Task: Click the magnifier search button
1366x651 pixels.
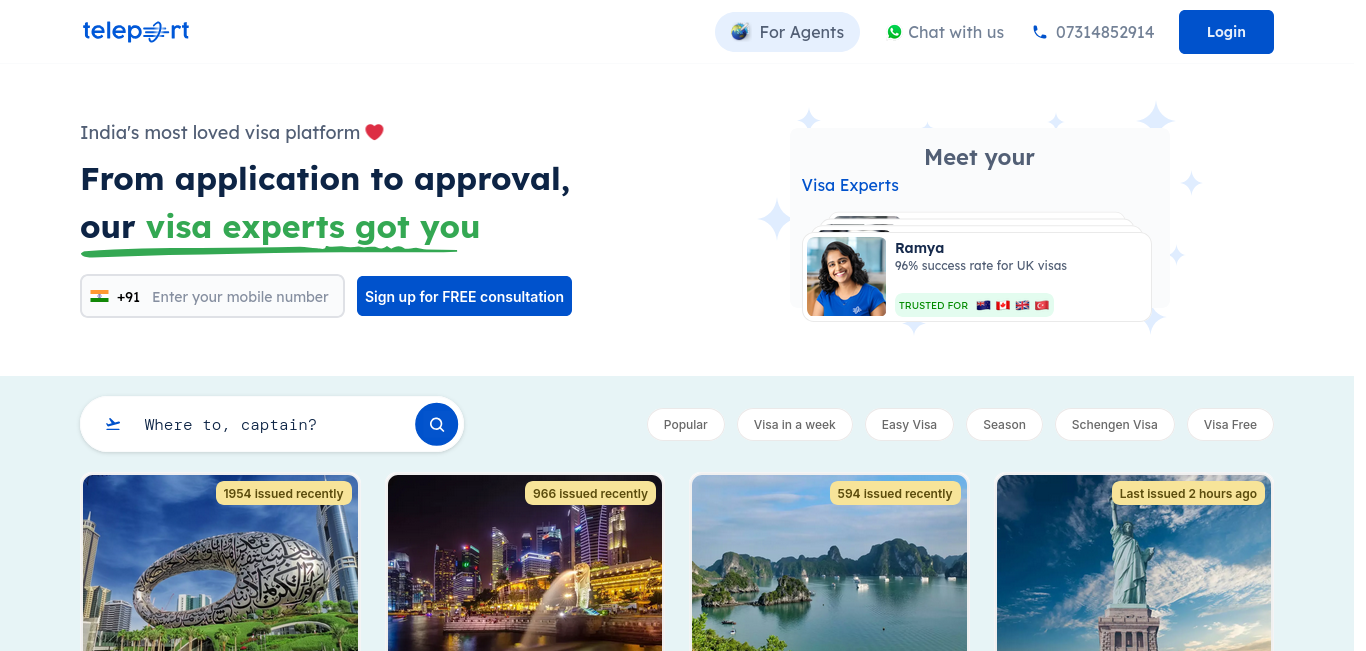Action: pos(437,424)
